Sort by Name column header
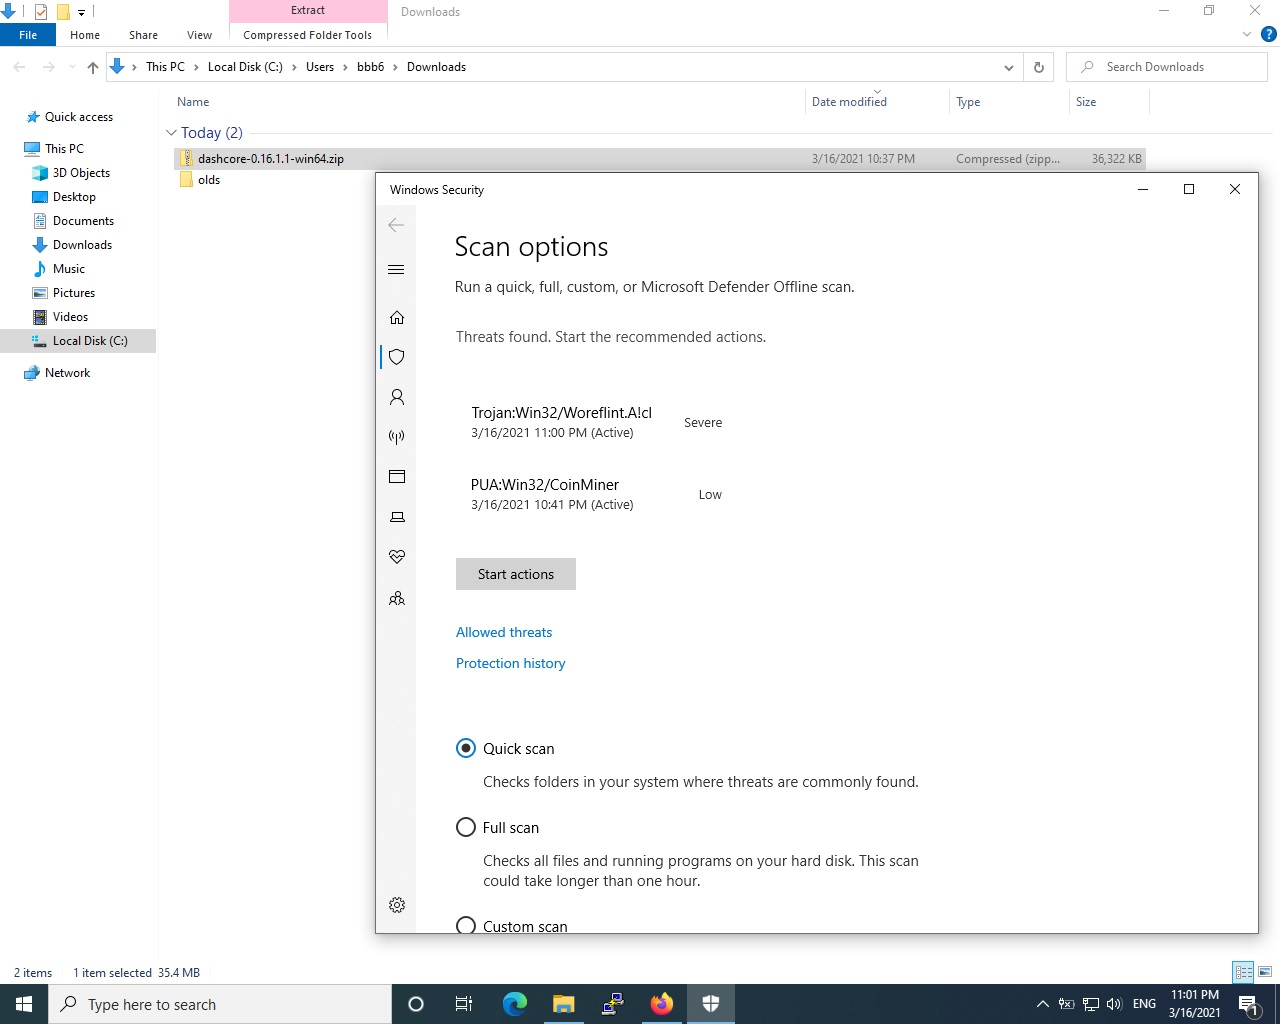This screenshot has width=1280, height=1024. [193, 102]
